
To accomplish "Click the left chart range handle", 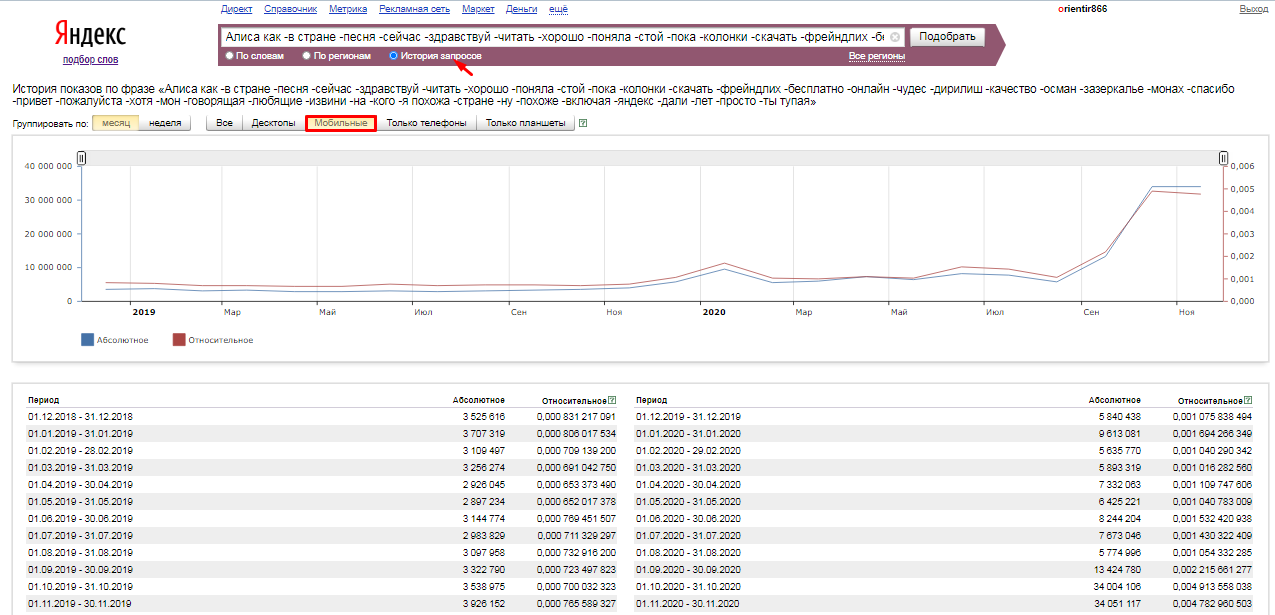I will 82,158.
